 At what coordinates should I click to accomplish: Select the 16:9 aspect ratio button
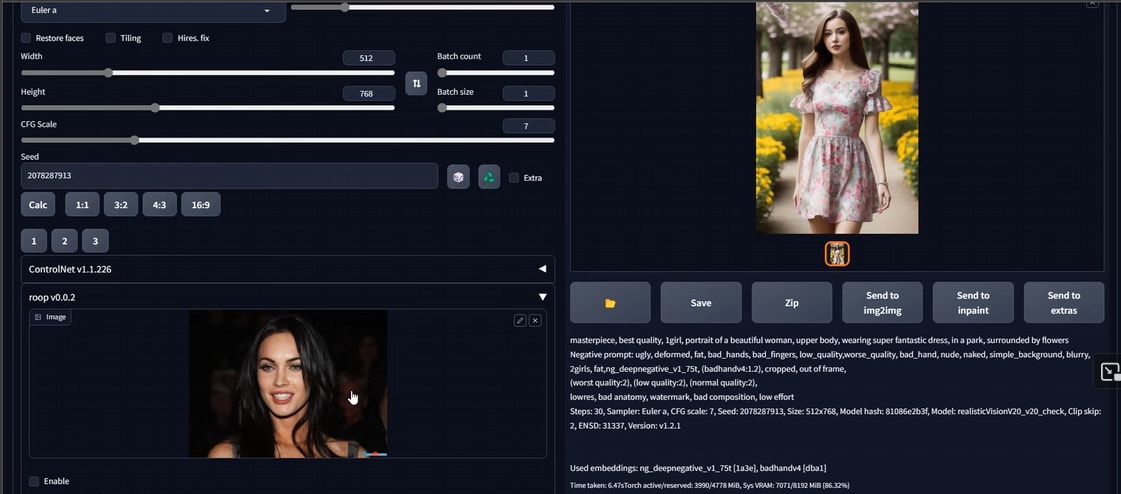pyautogui.click(x=200, y=204)
